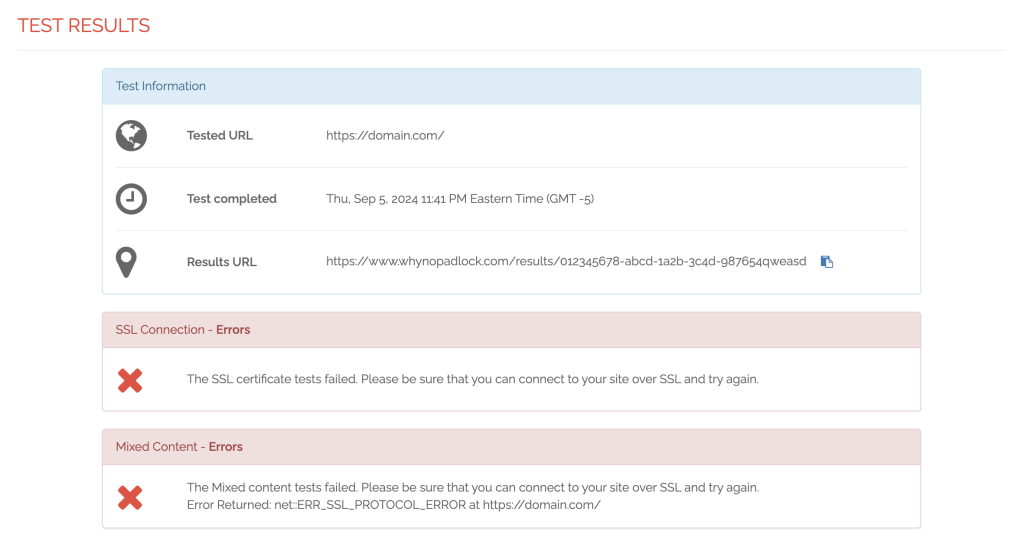Click the red X icon under SSL Connection
Viewport: 1024px width, 541px height.
pos(130,380)
